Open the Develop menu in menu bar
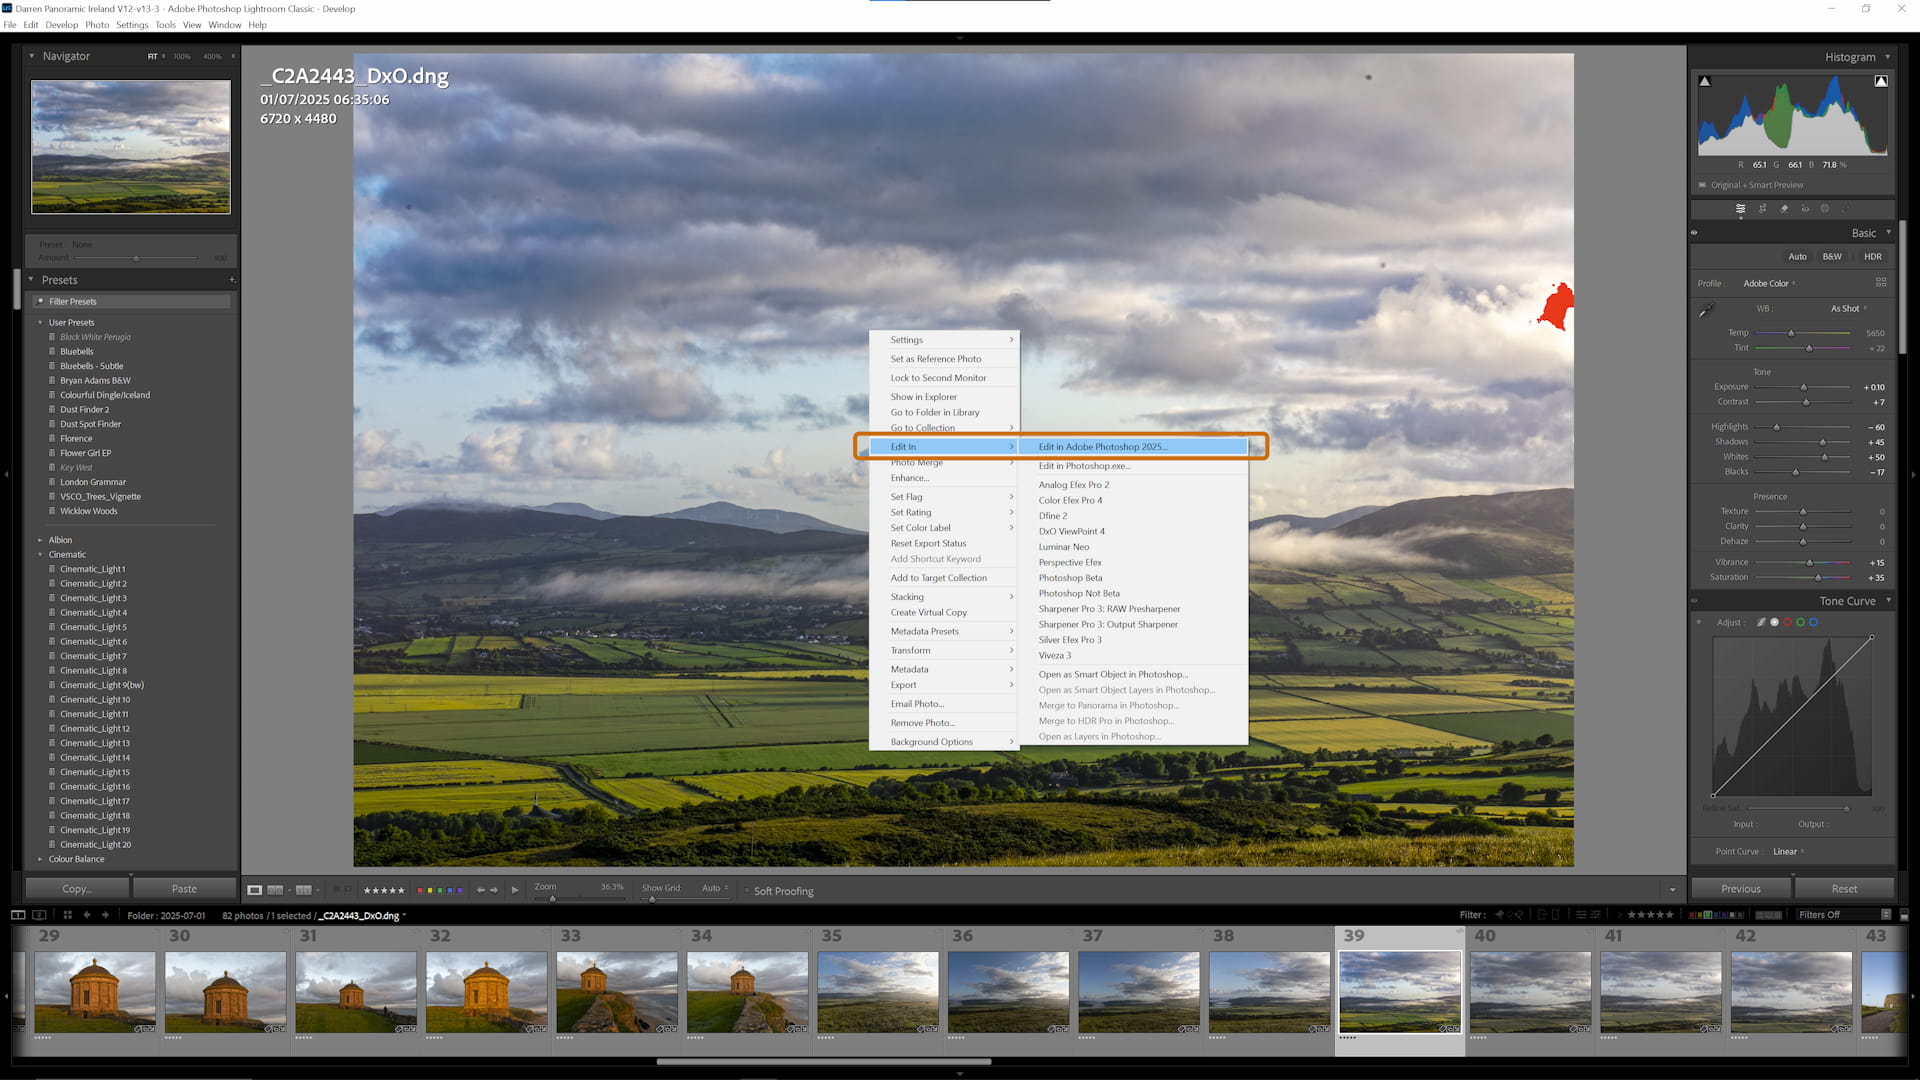 coord(61,25)
